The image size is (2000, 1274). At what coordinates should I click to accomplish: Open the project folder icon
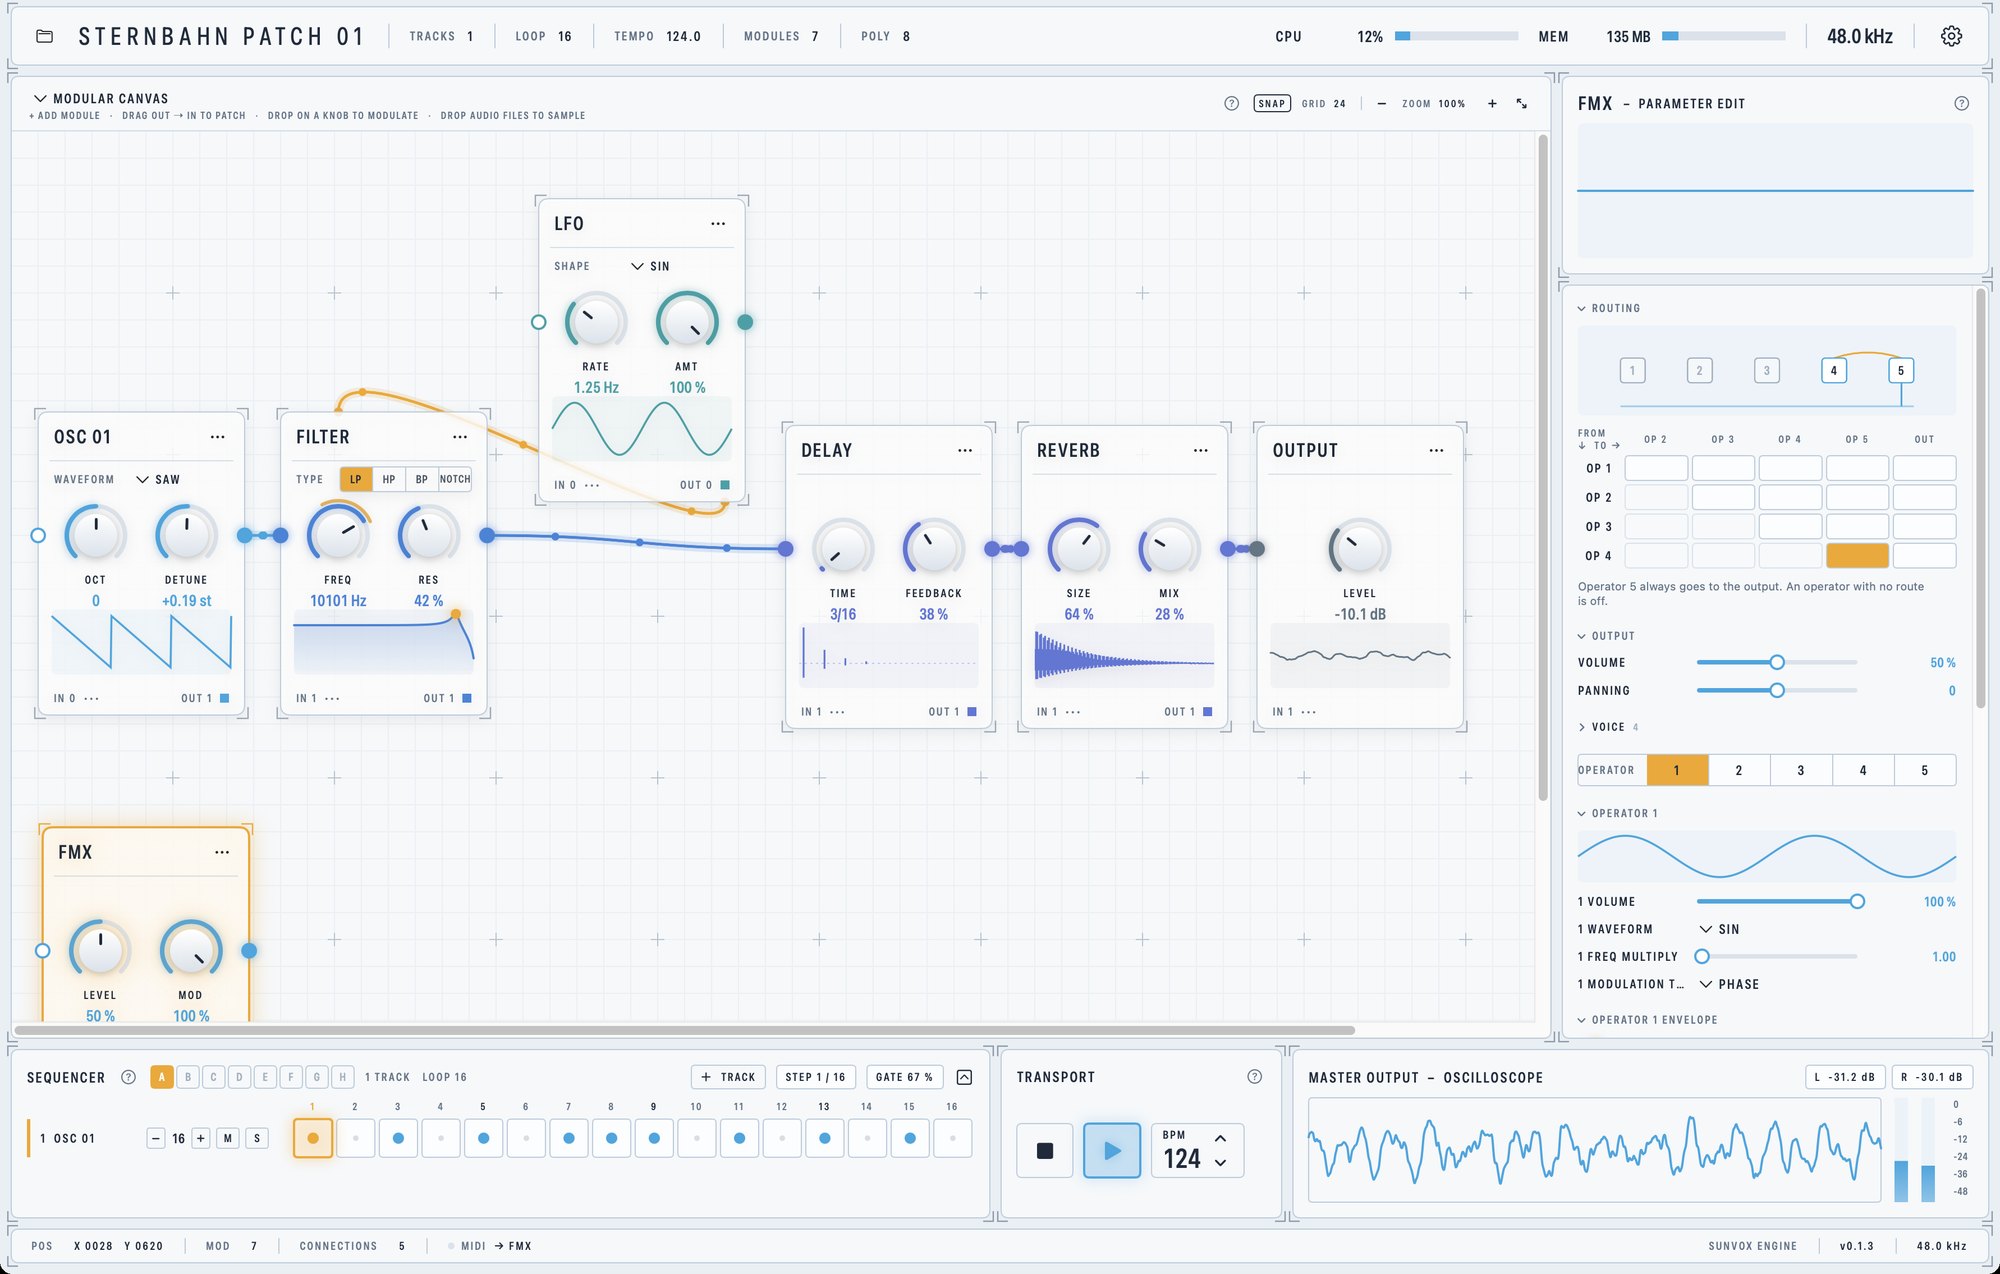coord(44,36)
